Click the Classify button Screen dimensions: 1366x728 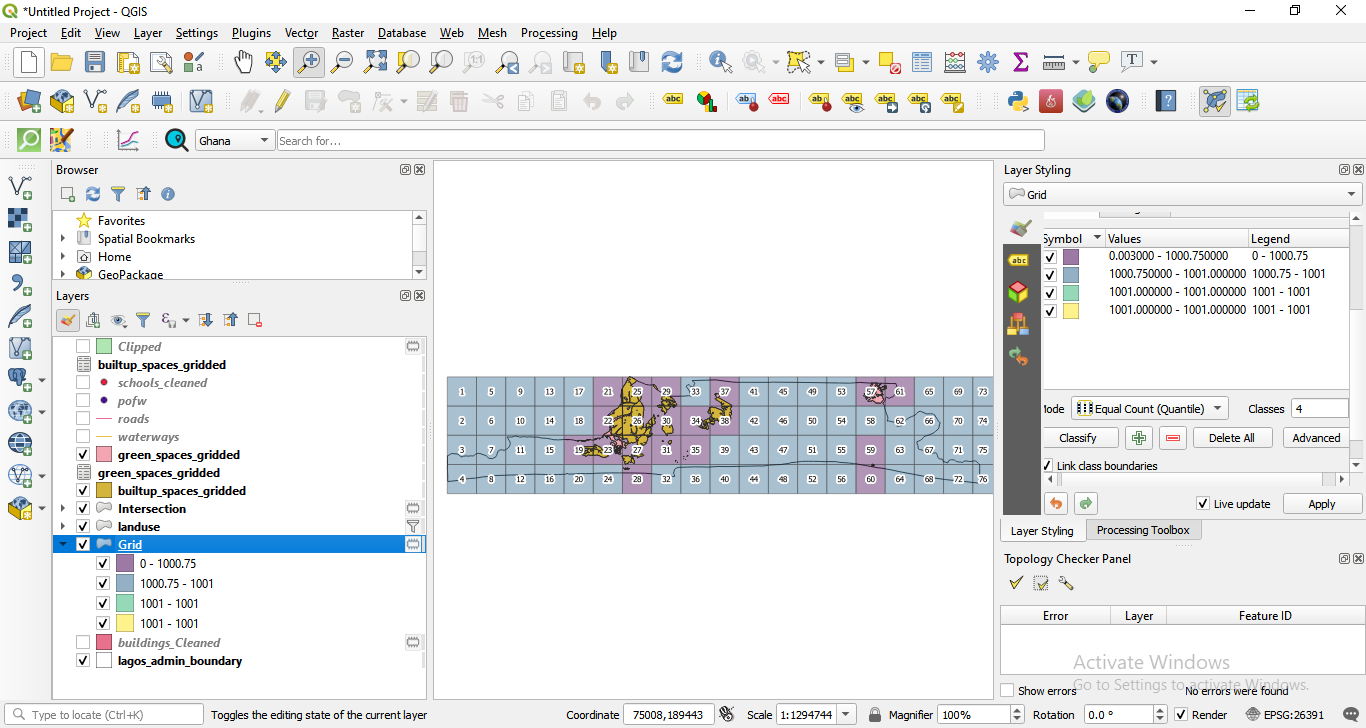tap(1078, 438)
